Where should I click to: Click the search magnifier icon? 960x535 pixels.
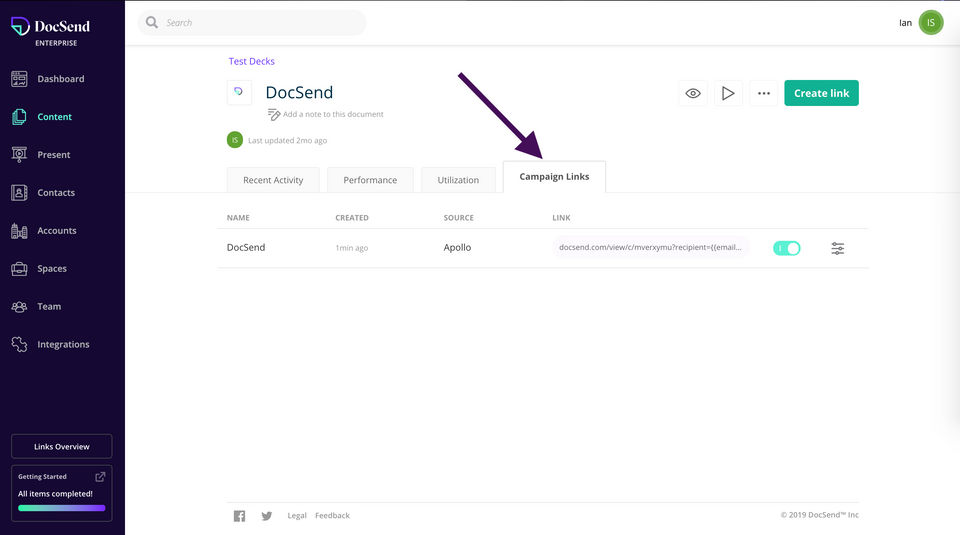click(x=152, y=23)
